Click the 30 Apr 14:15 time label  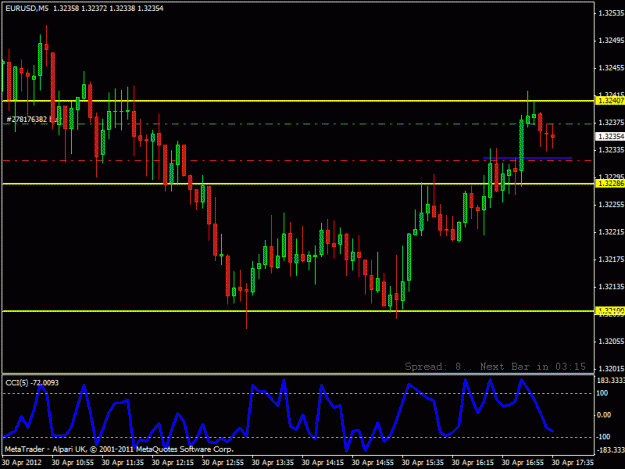(322, 463)
